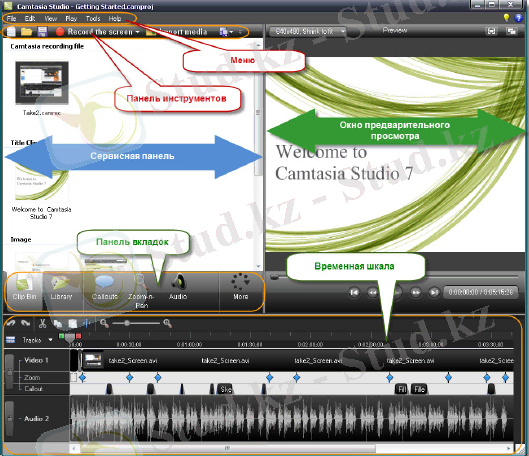529x456 pixels.
Task: Open the Tools menu
Action: click(x=93, y=19)
